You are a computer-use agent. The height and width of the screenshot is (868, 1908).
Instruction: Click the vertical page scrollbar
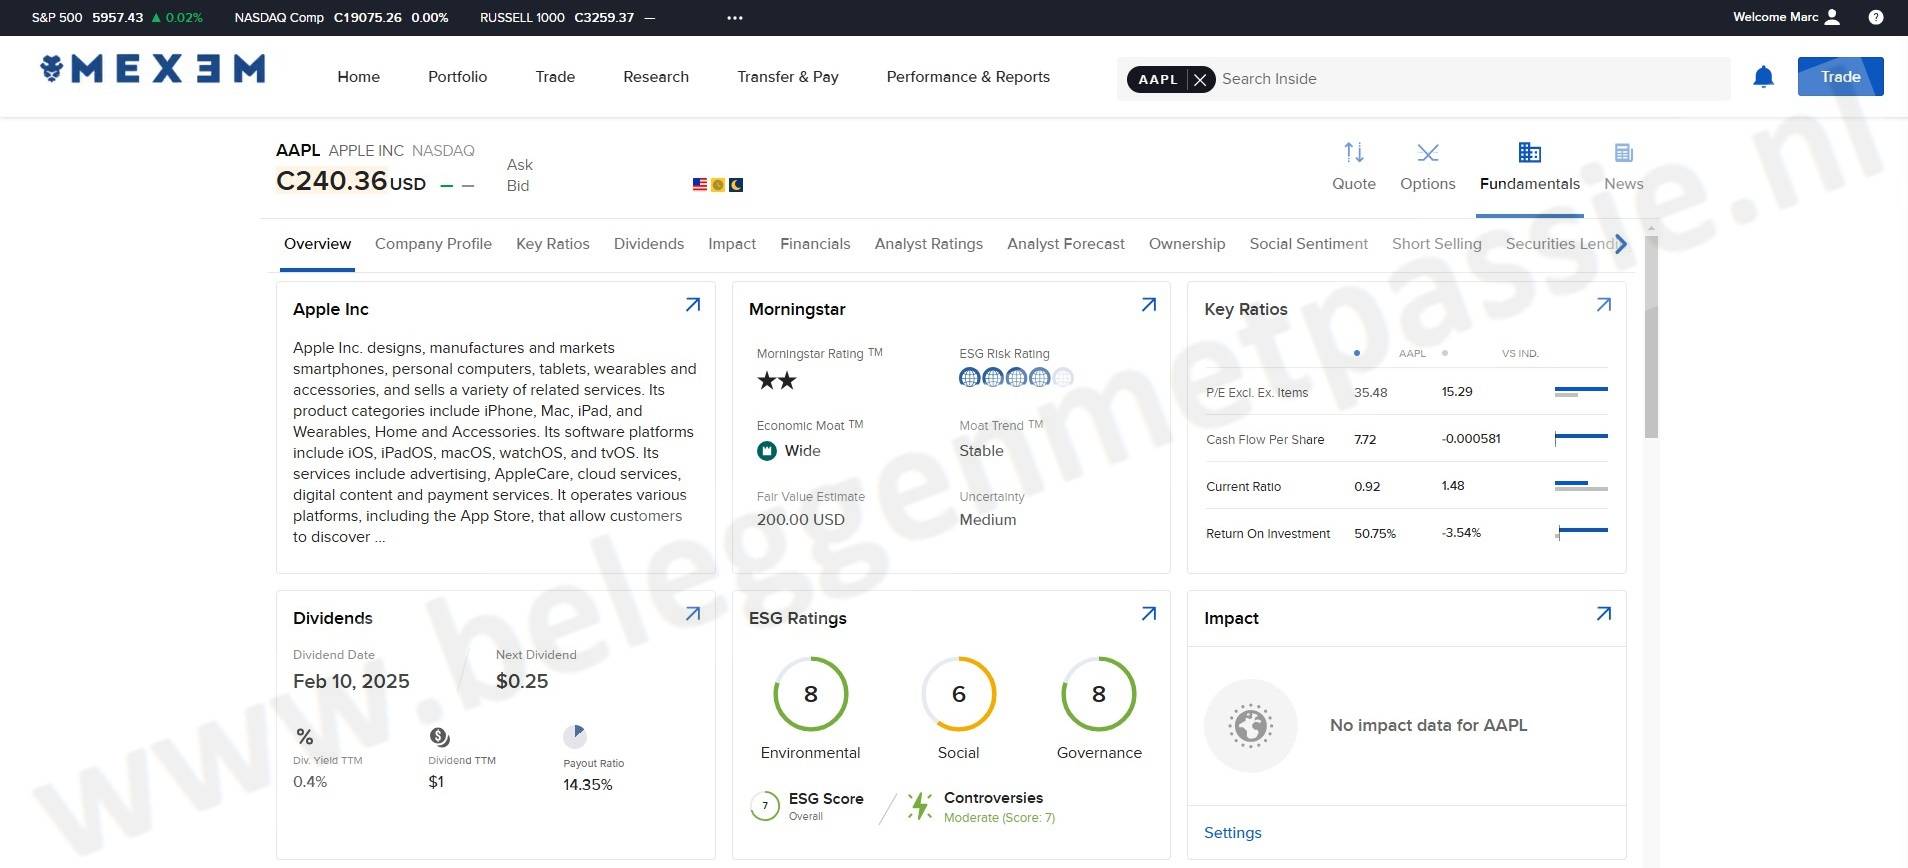point(1651,370)
